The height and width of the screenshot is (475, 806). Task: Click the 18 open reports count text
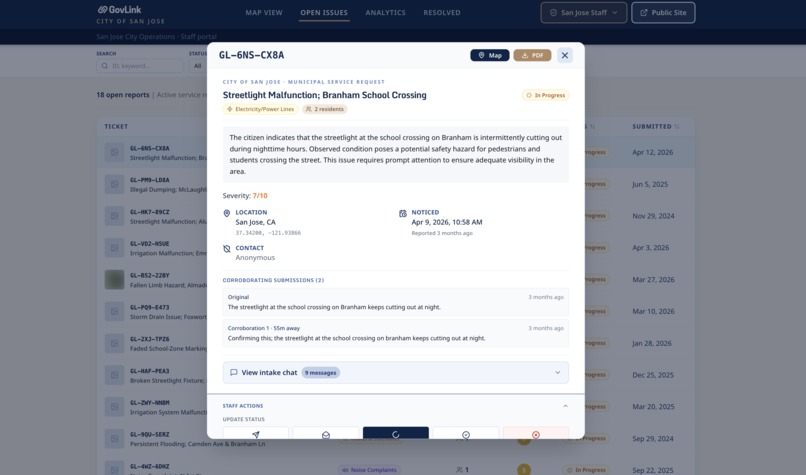(x=123, y=95)
